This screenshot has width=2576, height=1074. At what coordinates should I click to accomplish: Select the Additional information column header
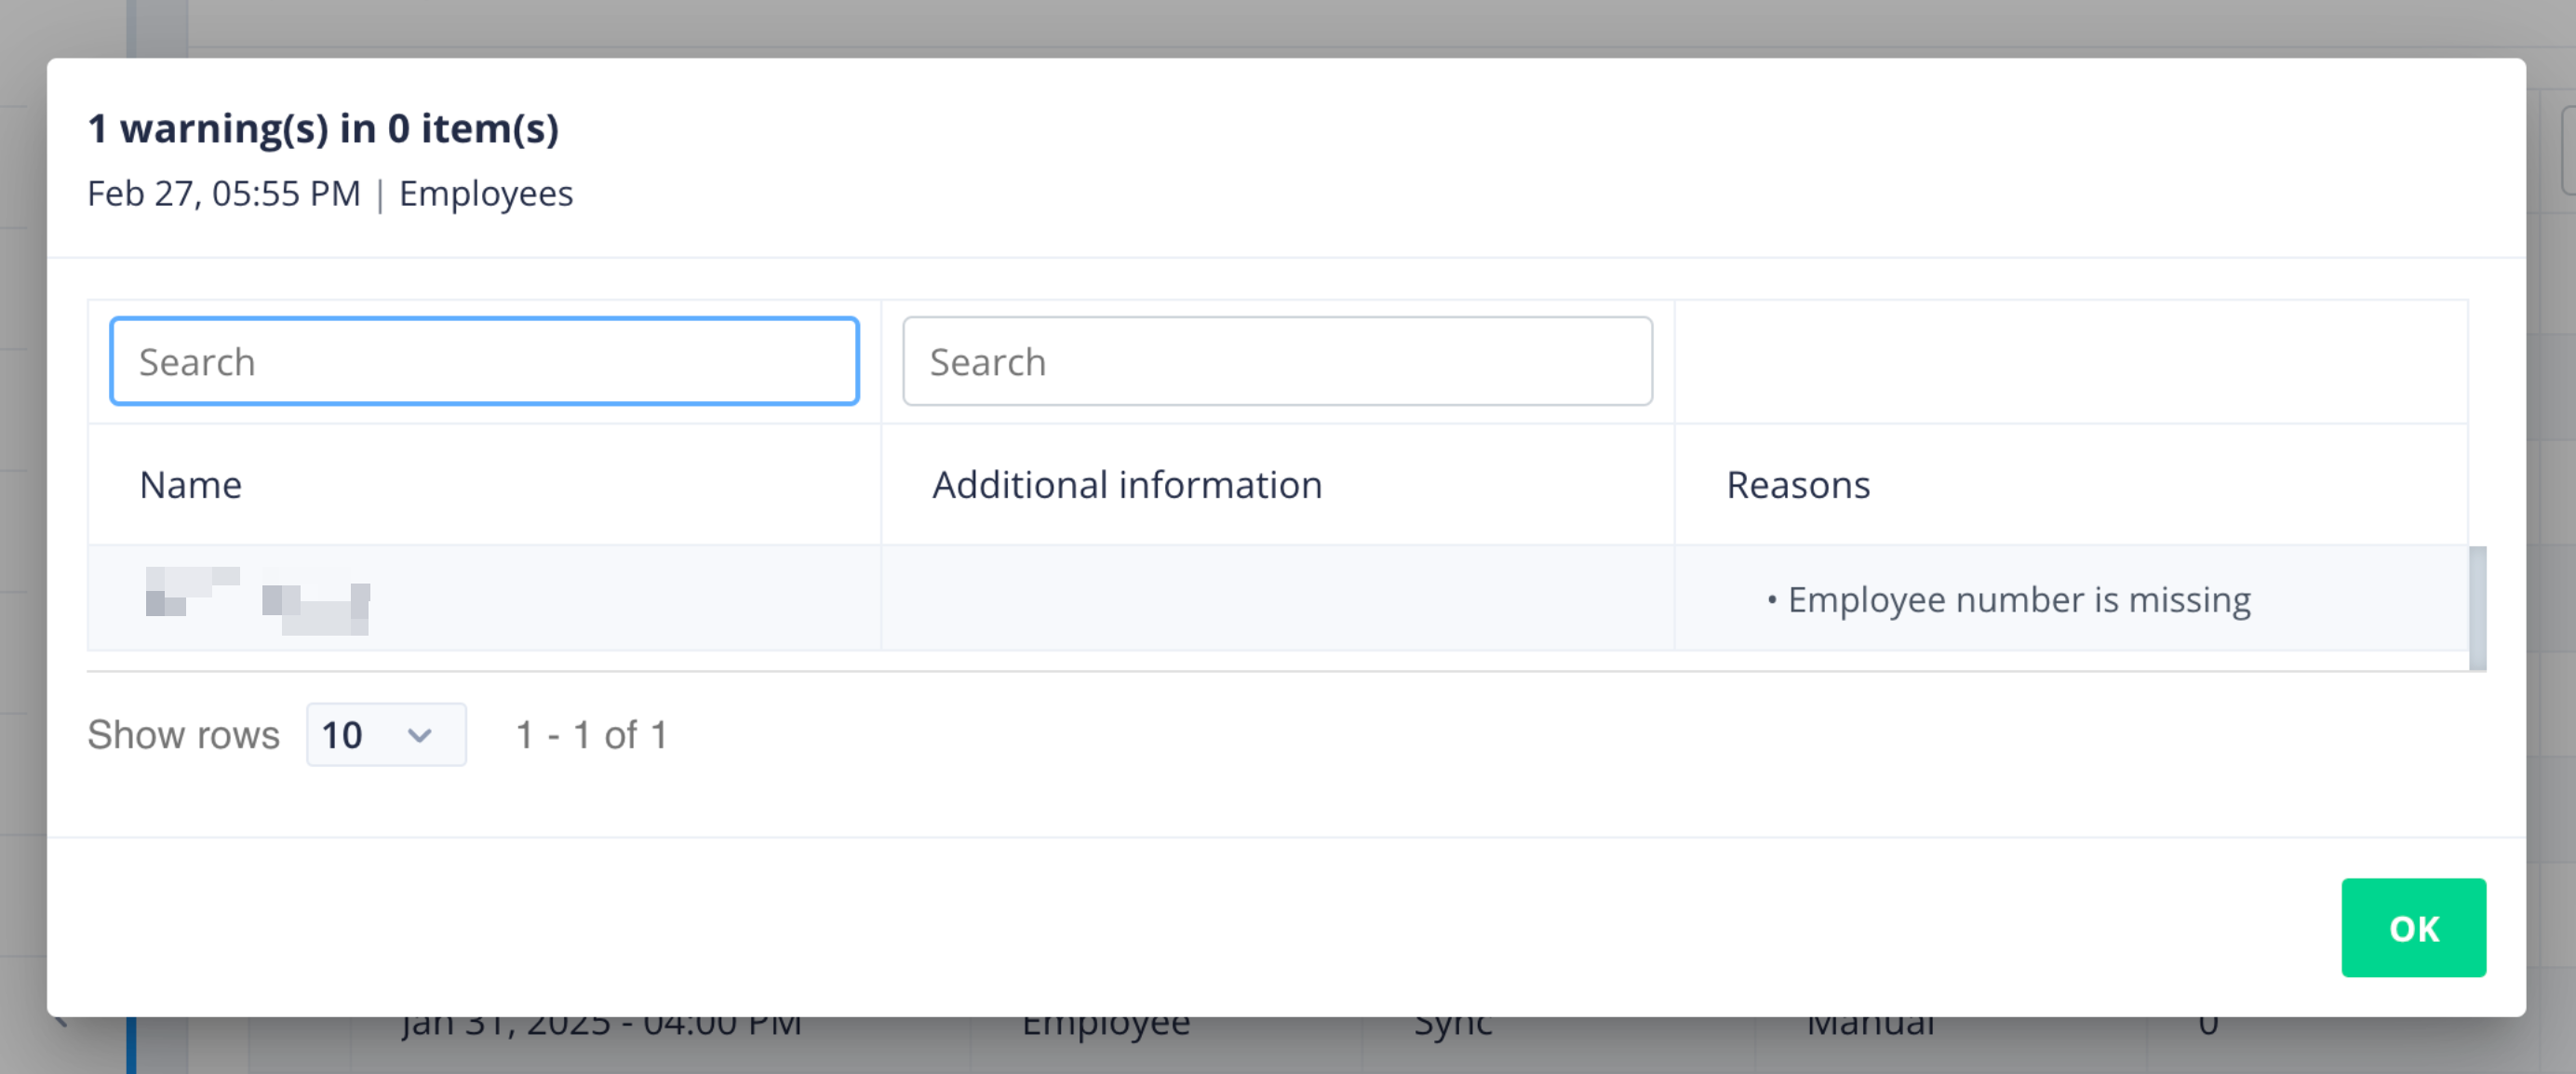tap(1126, 485)
